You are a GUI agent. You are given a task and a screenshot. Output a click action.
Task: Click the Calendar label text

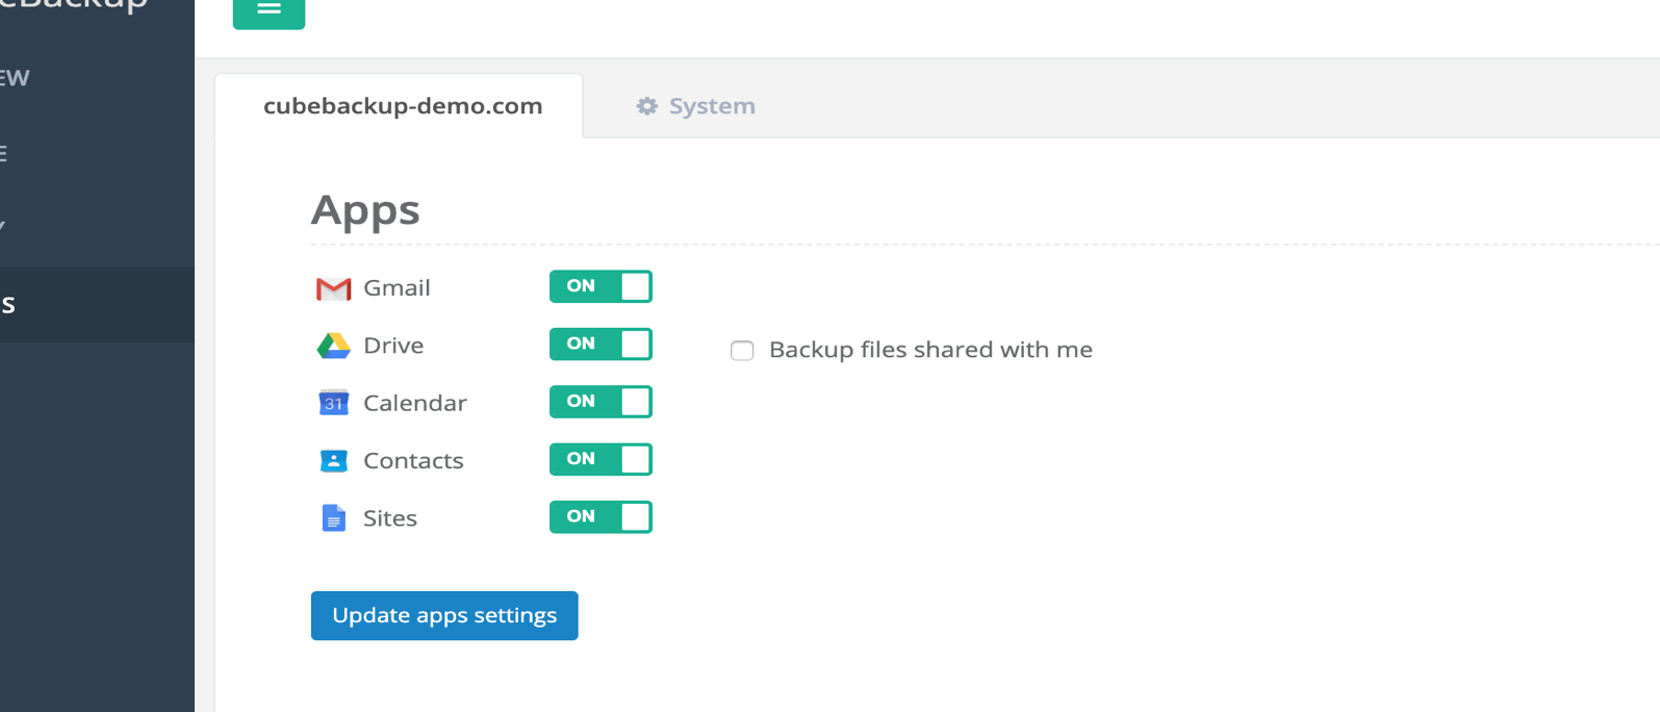coord(415,403)
